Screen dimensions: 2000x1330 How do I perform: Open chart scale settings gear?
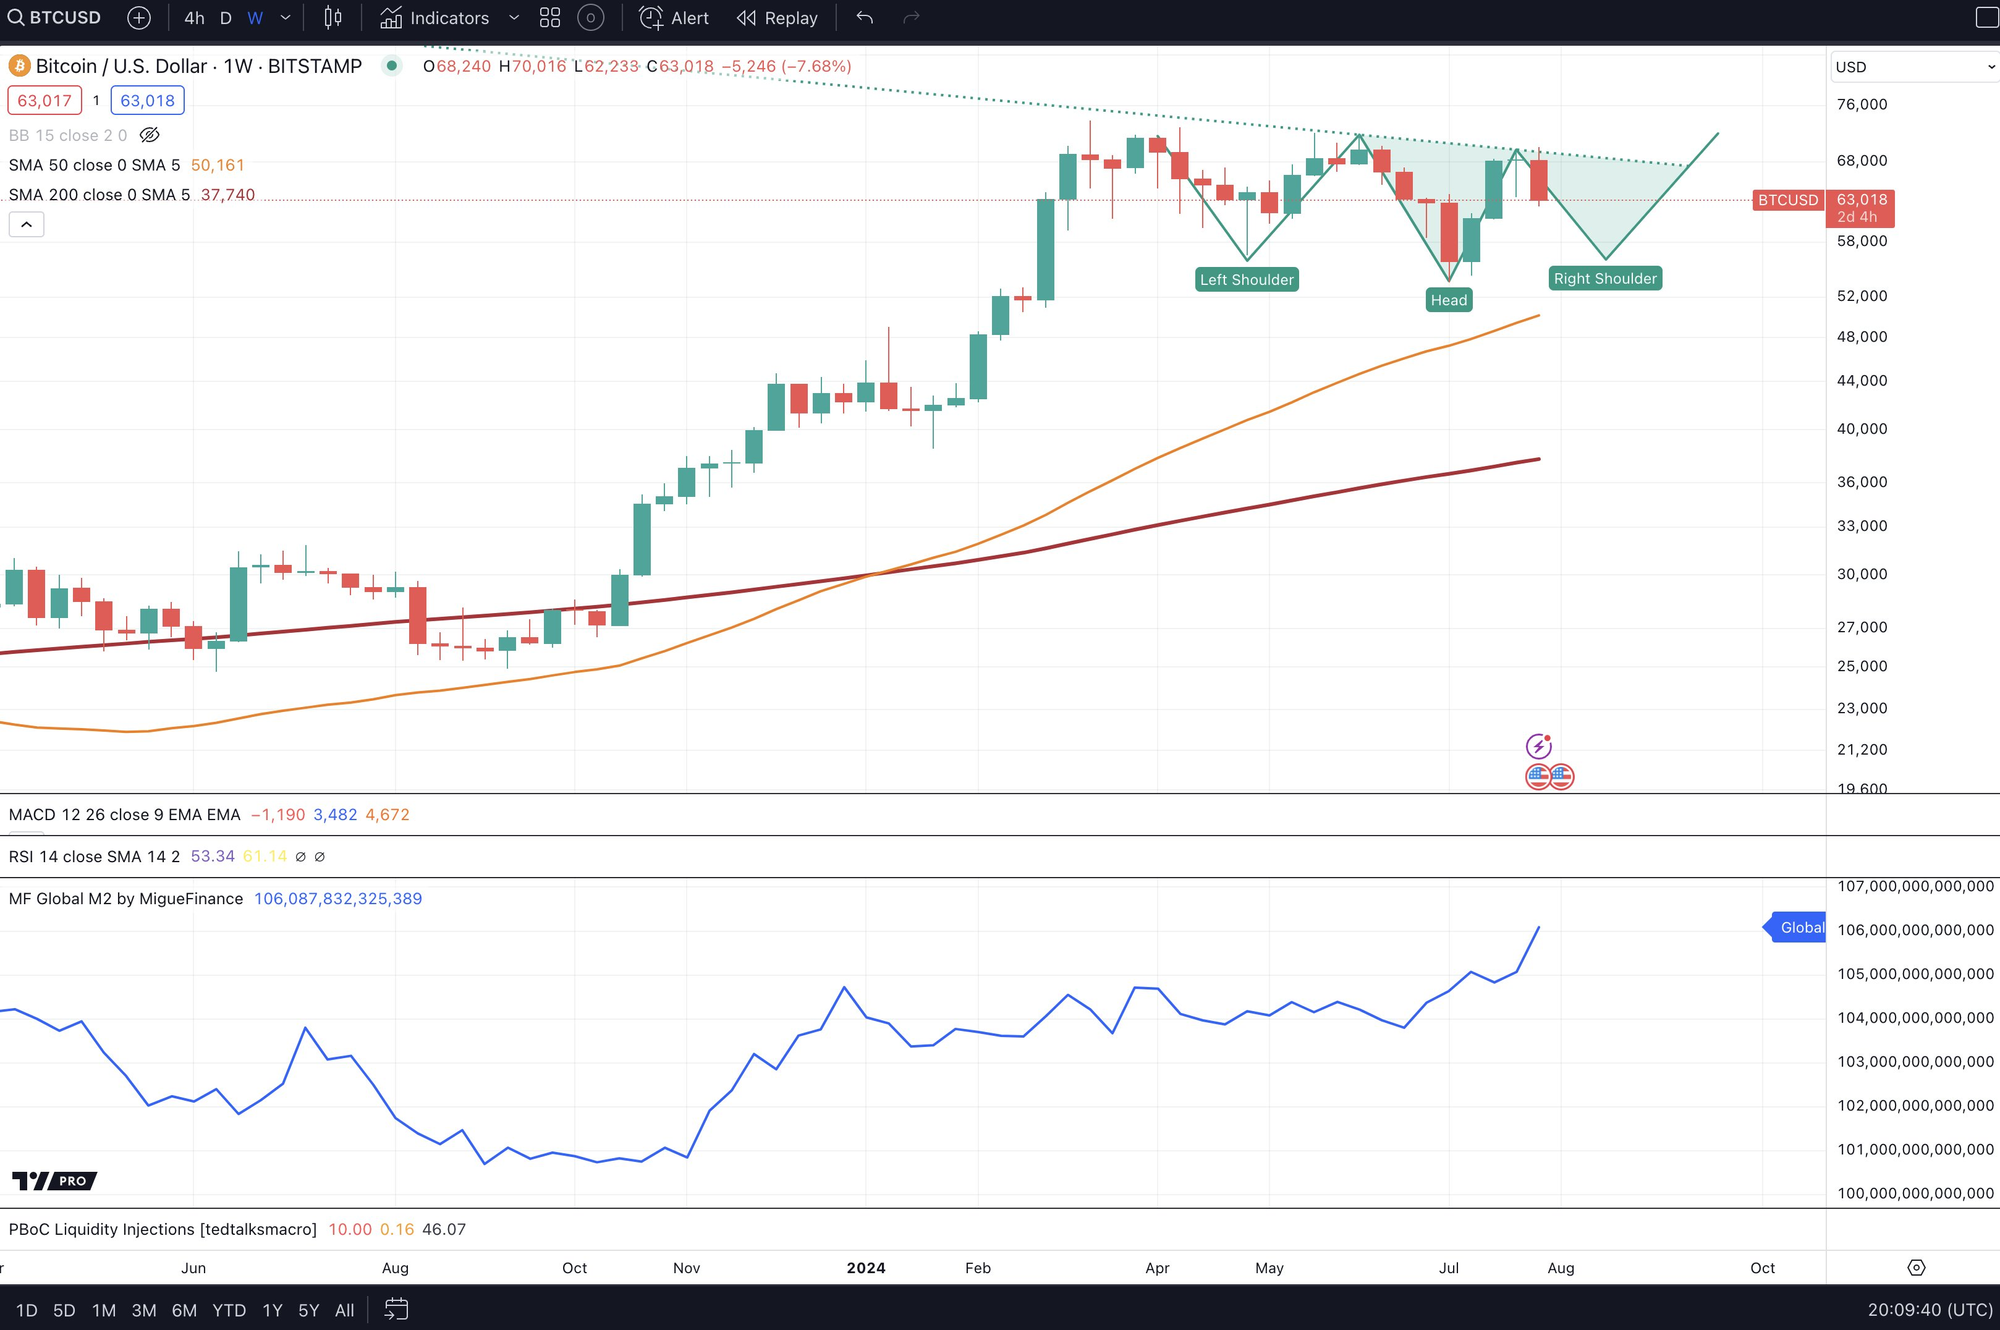[x=1916, y=1267]
